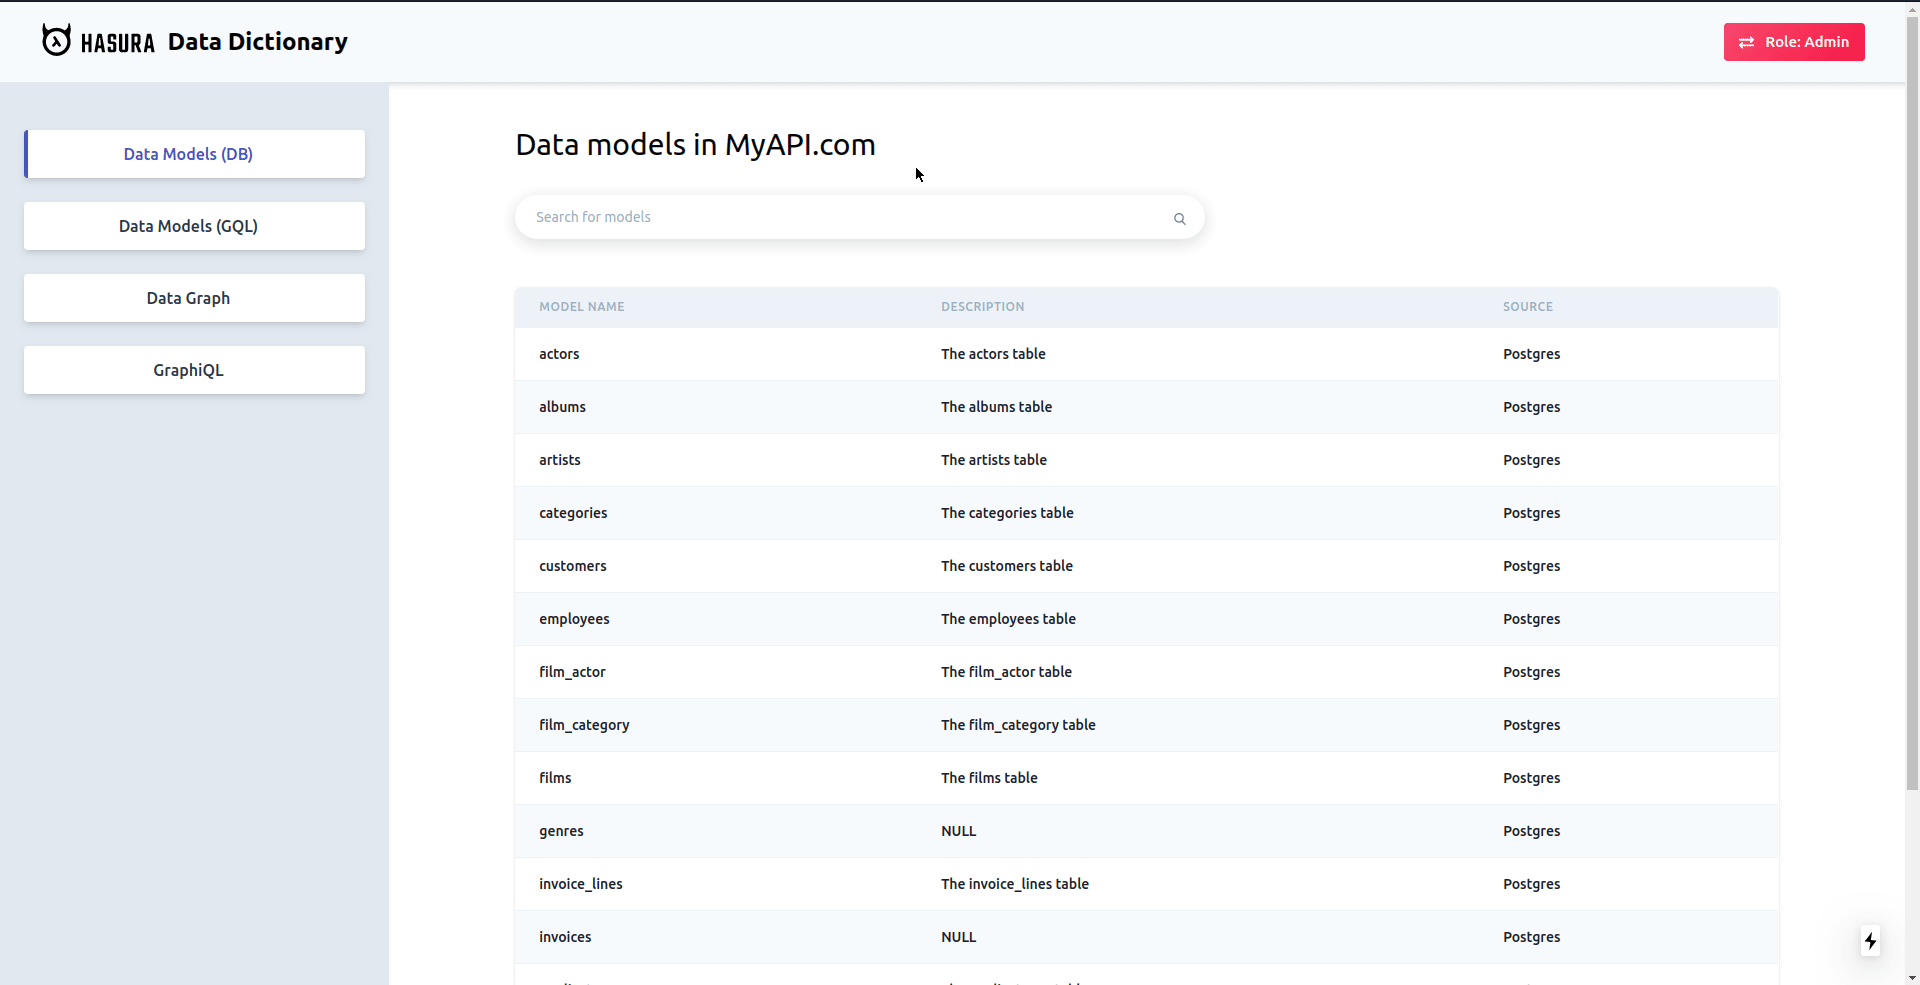Click 'The customers table' description
Viewport: 1920px width, 985px height.
click(x=1007, y=566)
